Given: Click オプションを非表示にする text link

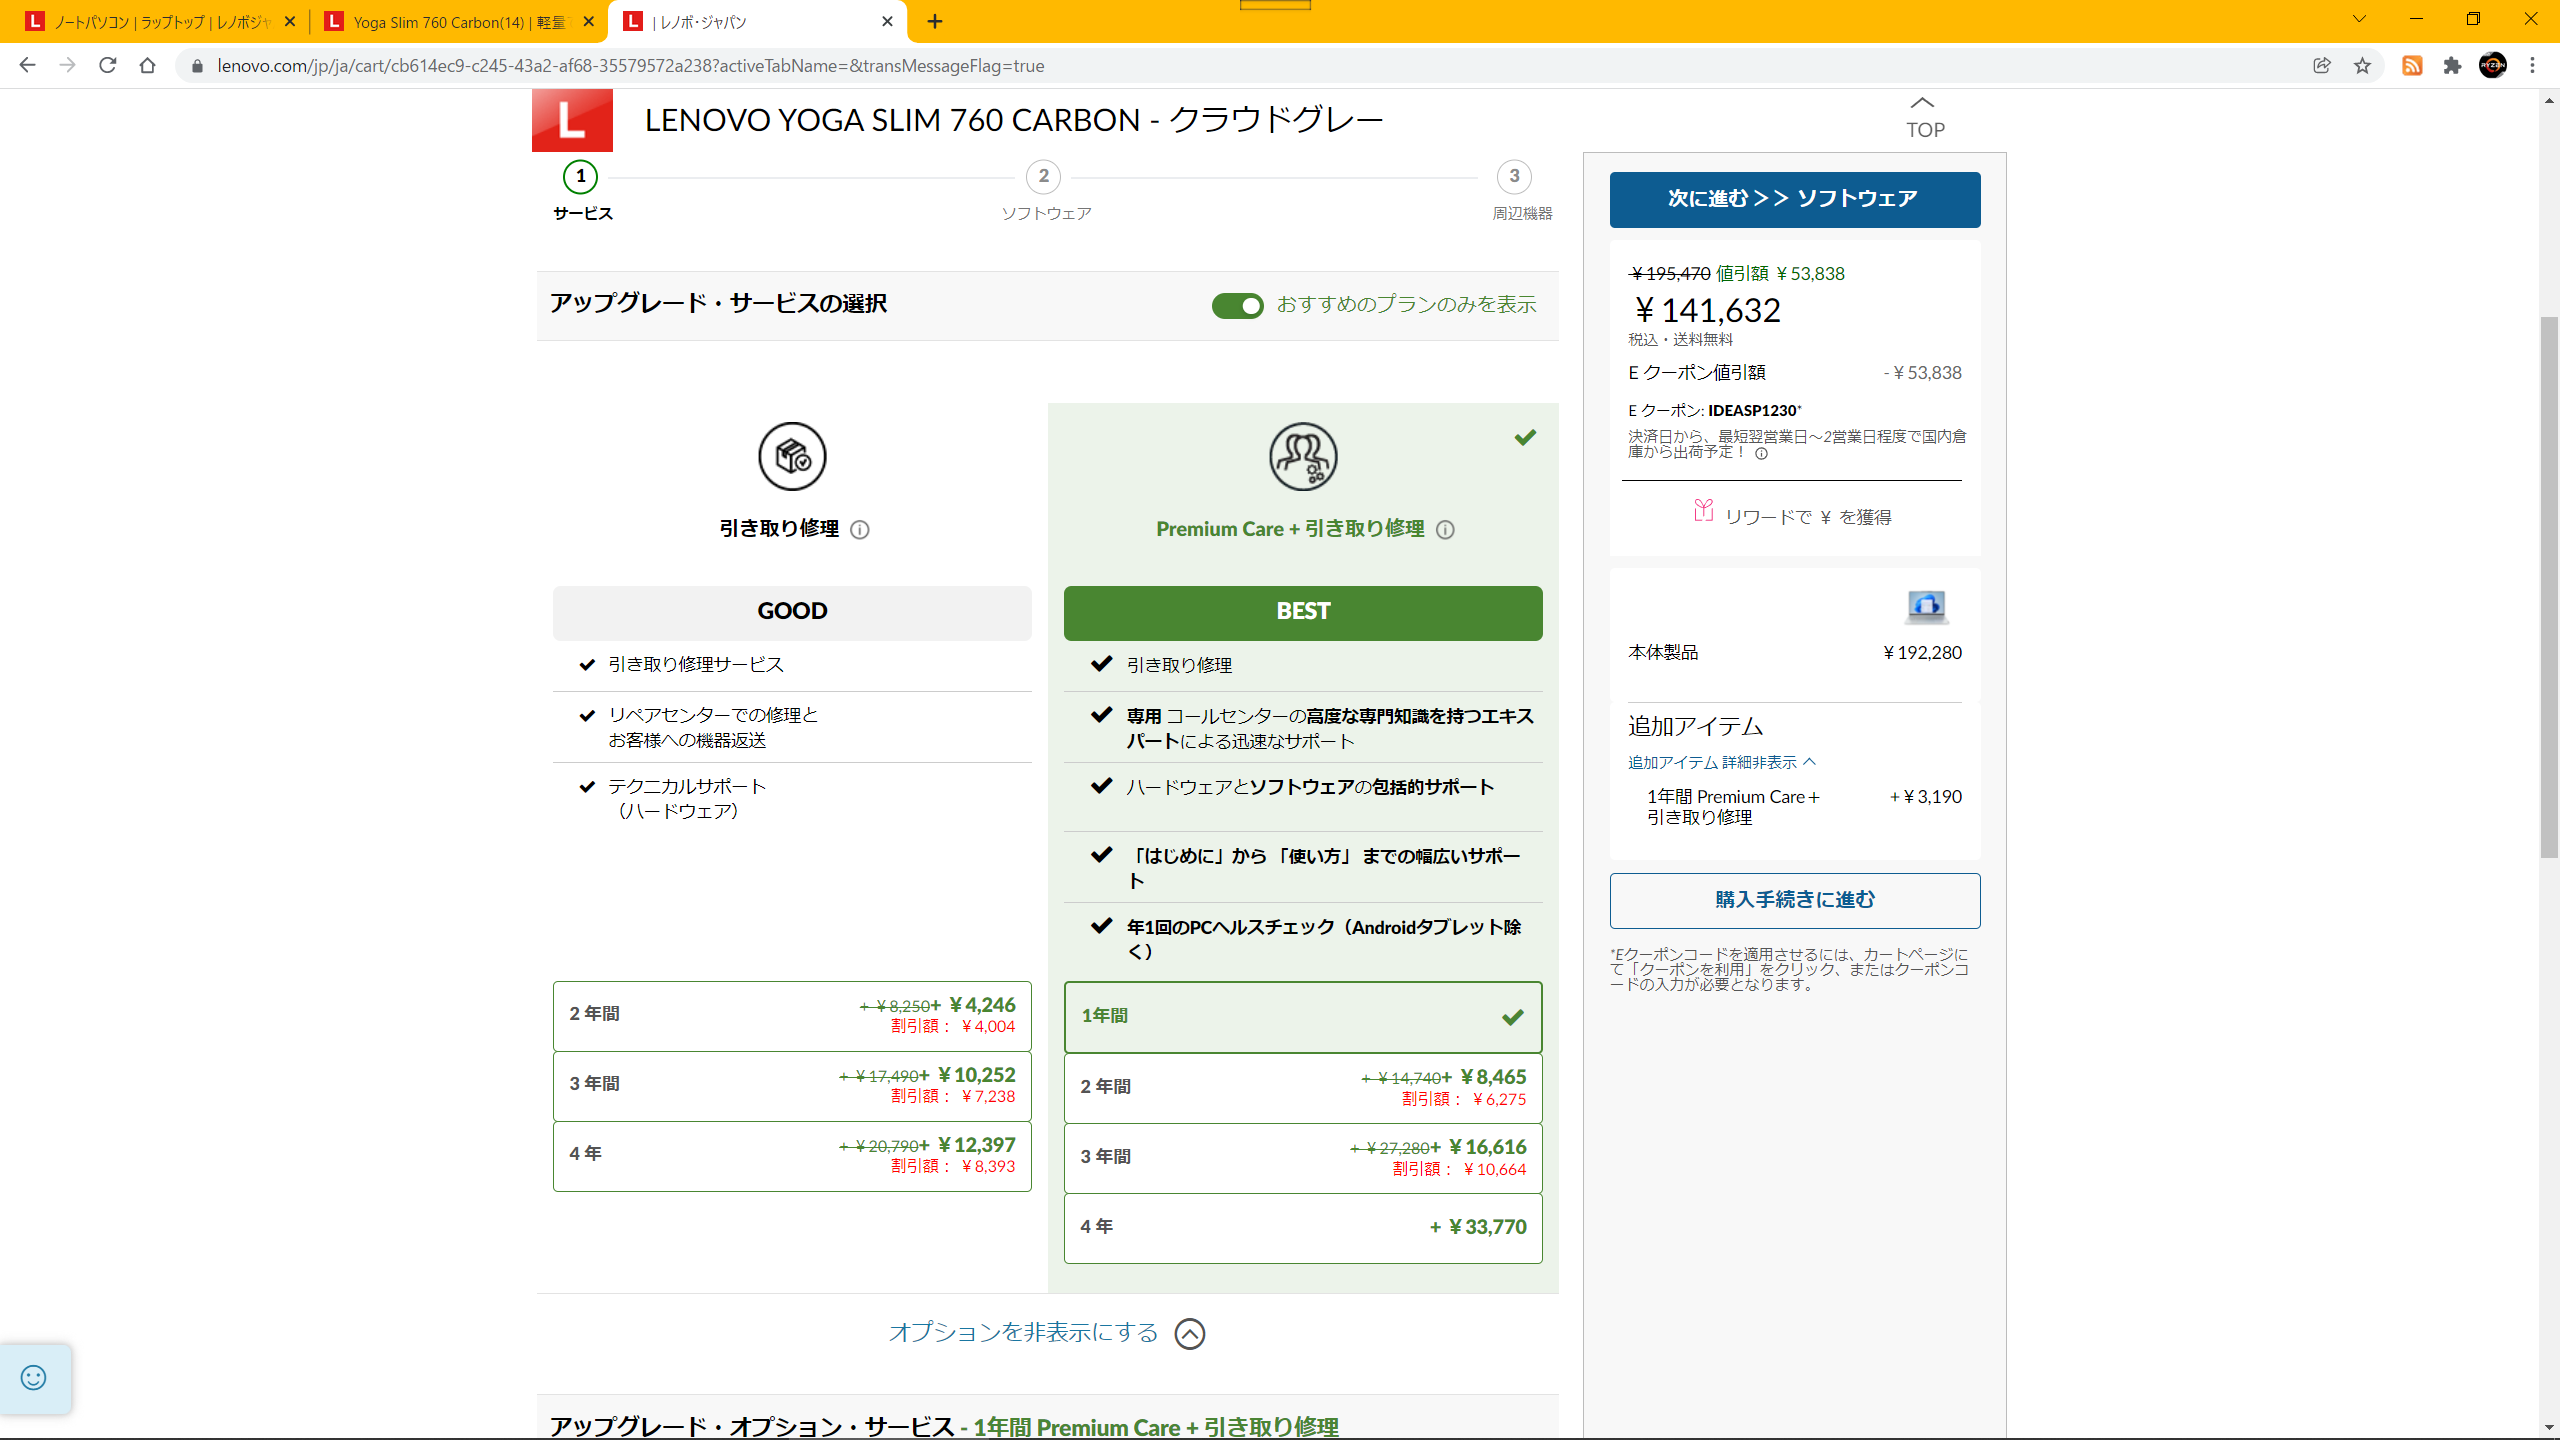Looking at the screenshot, I should coord(1023,1333).
